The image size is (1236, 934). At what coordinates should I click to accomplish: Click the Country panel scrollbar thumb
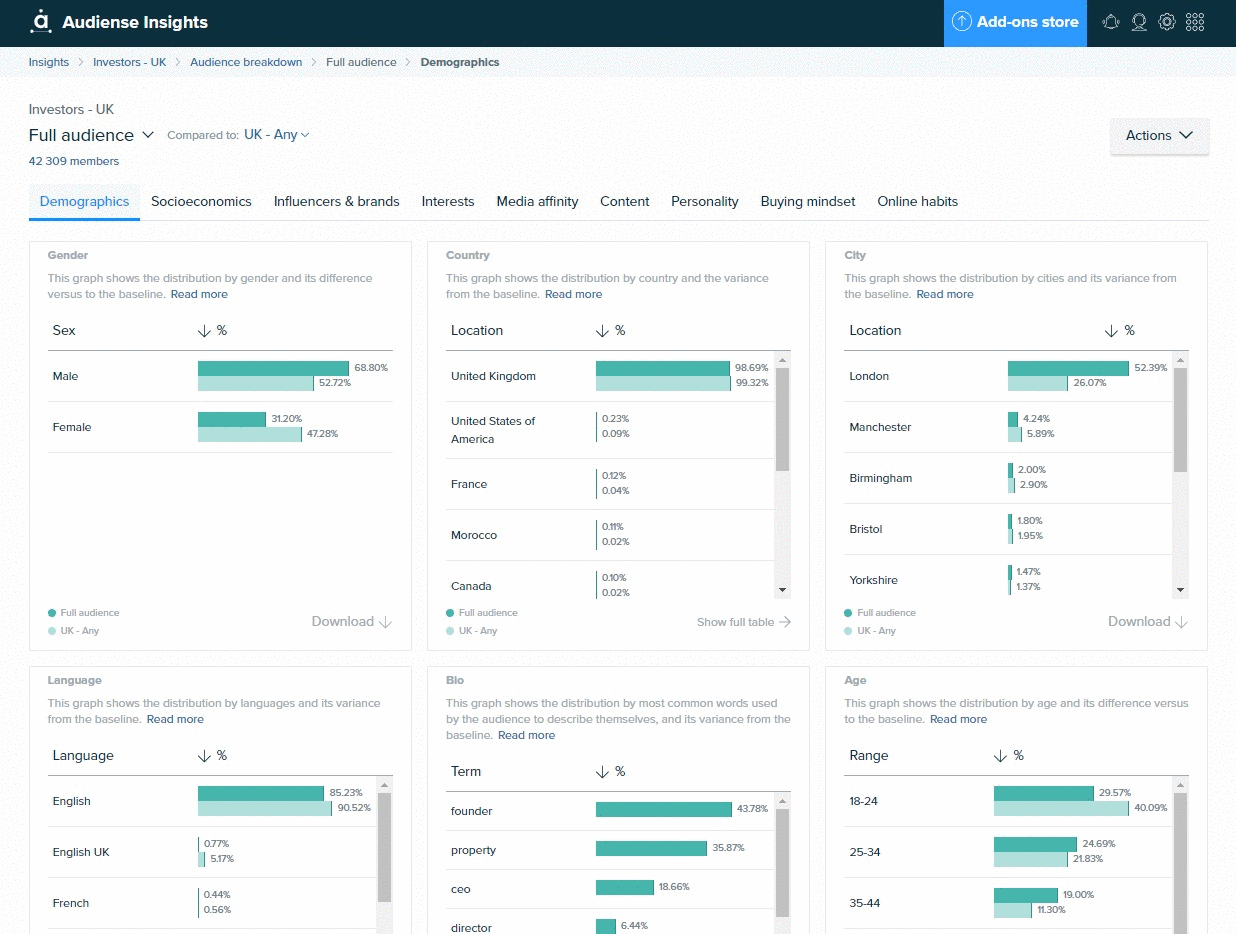click(x=783, y=419)
